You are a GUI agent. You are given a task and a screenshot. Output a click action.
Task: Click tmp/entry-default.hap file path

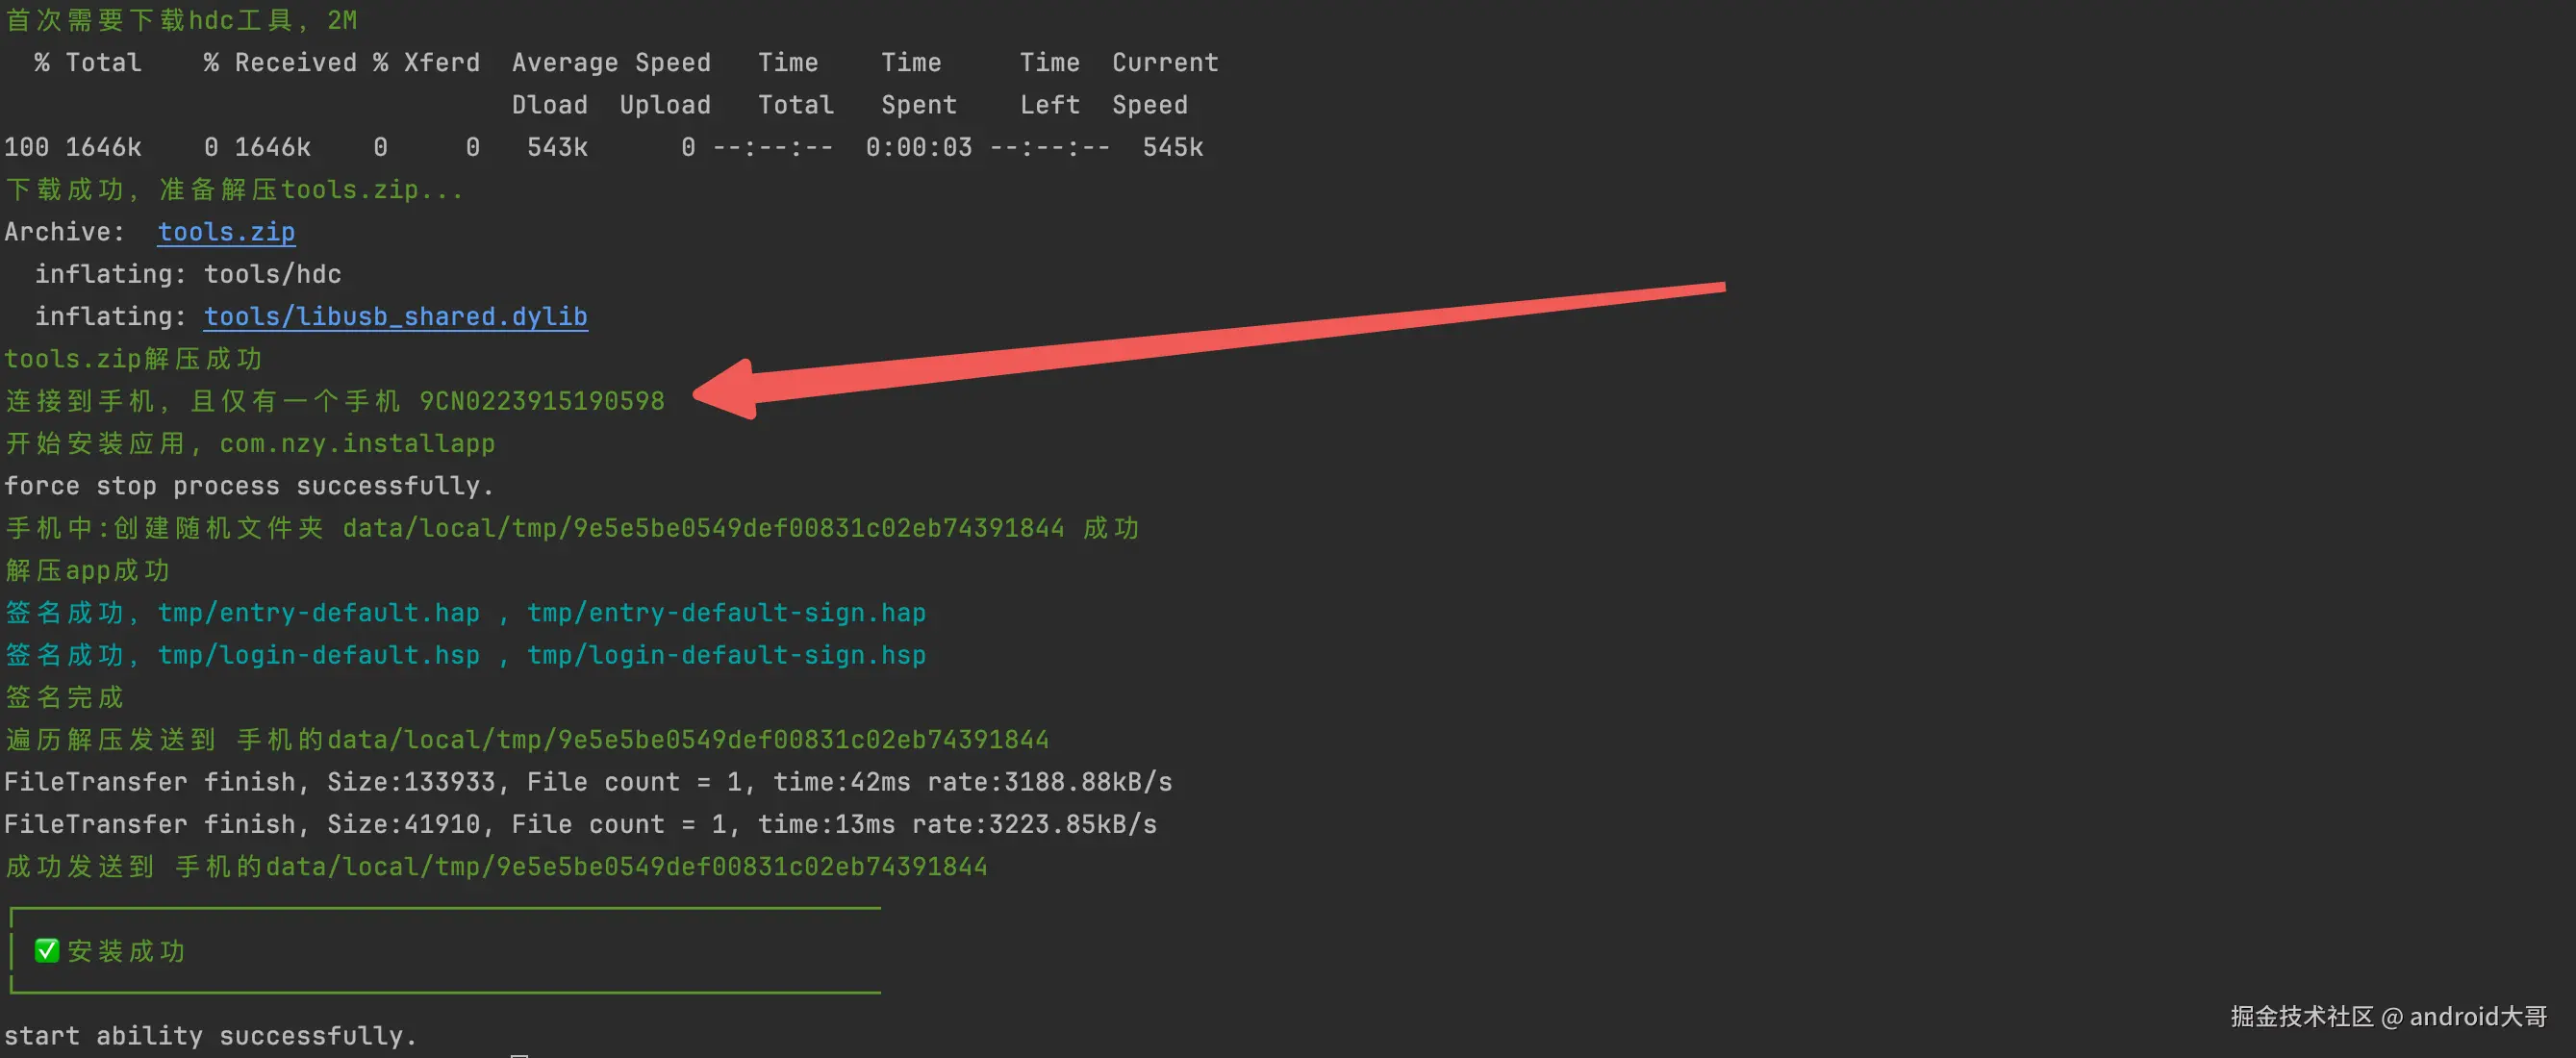(x=318, y=613)
